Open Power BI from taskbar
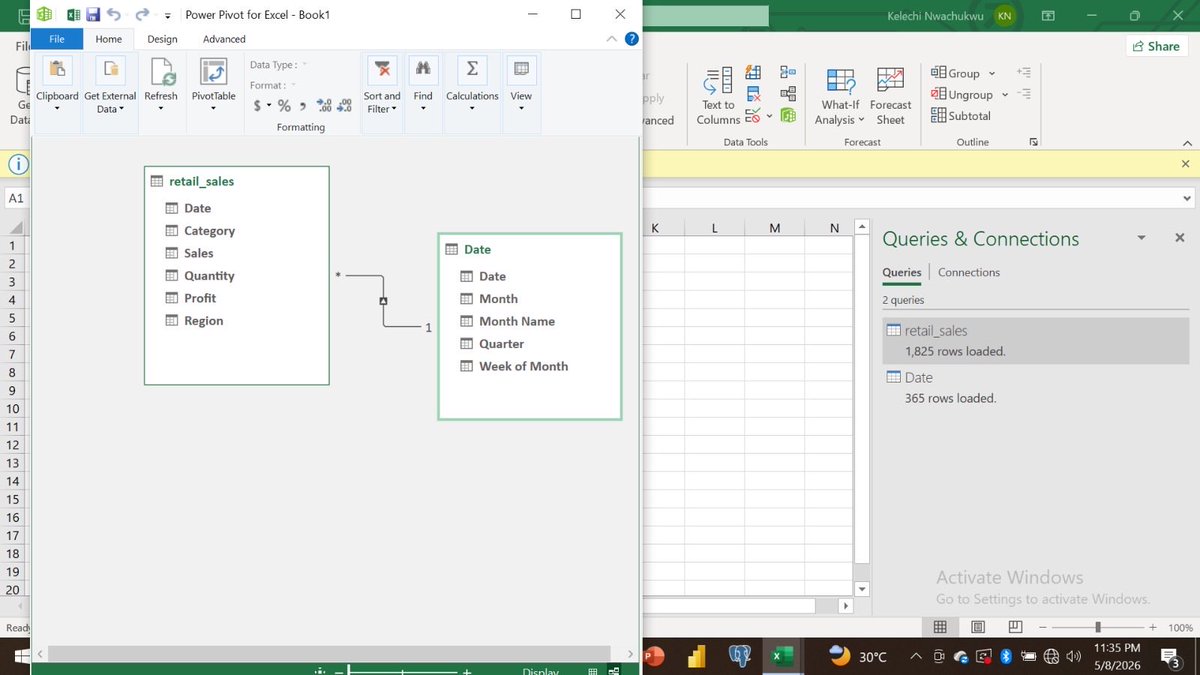1200x675 pixels. pos(696,656)
